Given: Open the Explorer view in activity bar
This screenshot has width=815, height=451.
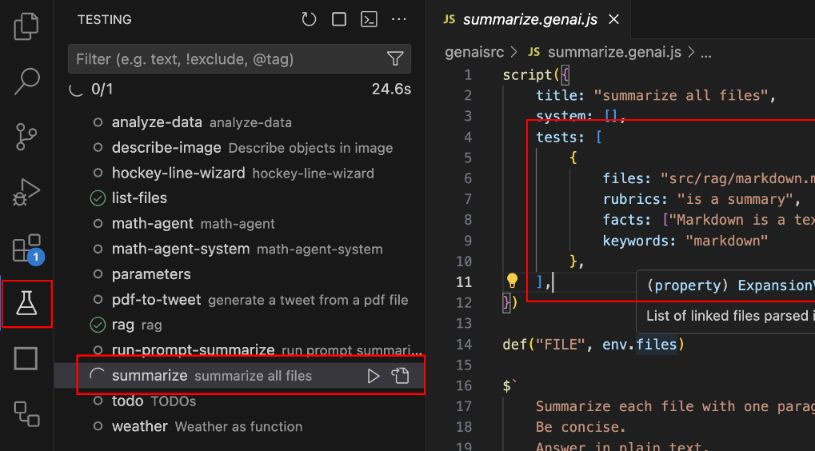Looking at the screenshot, I should pyautogui.click(x=25, y=26).
